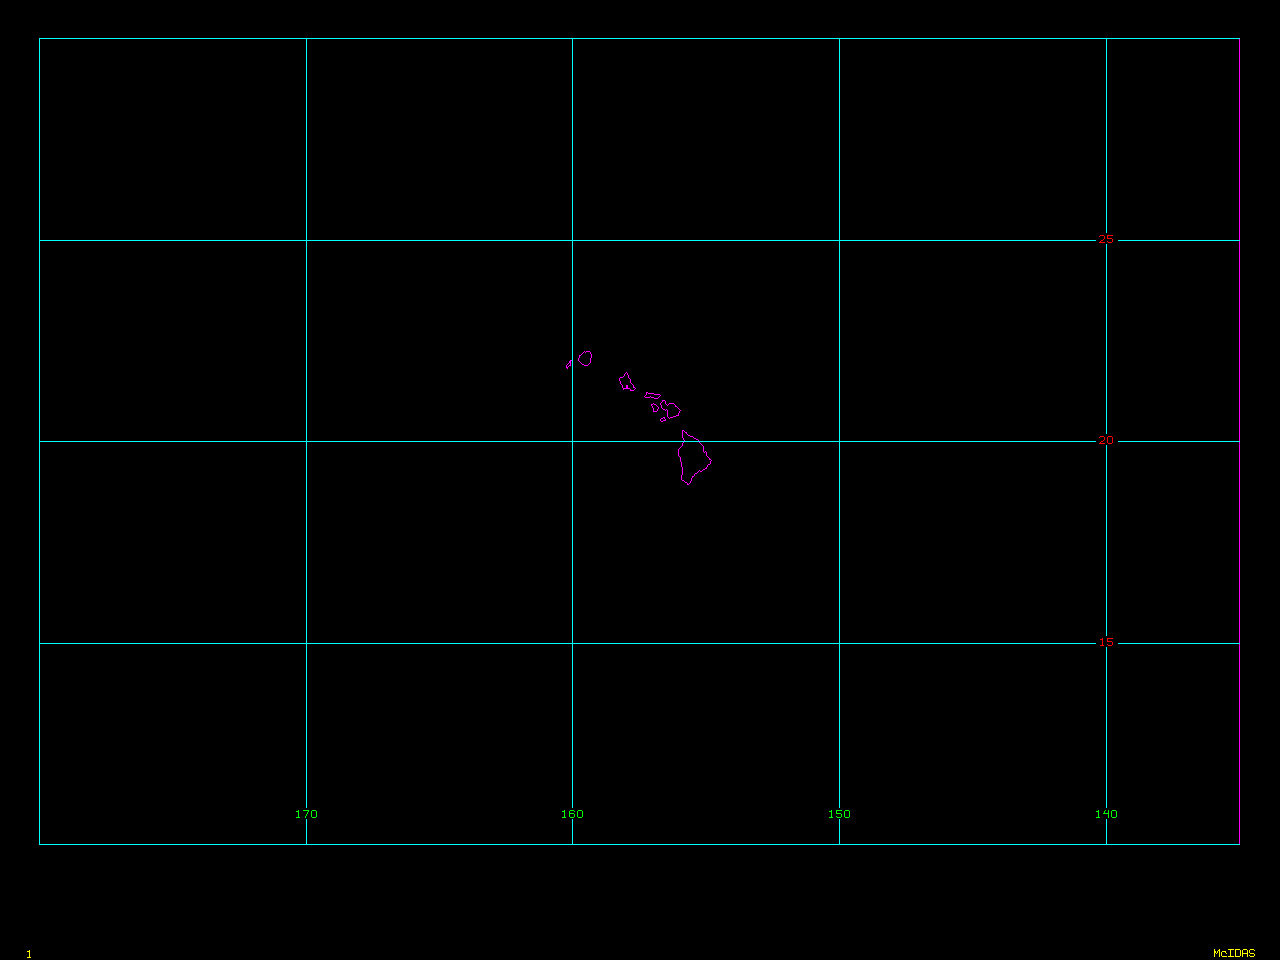The height and width of the screenshot is (960, 1280).
Task: Click the latitude label 20
Action: coord(1106,441)
